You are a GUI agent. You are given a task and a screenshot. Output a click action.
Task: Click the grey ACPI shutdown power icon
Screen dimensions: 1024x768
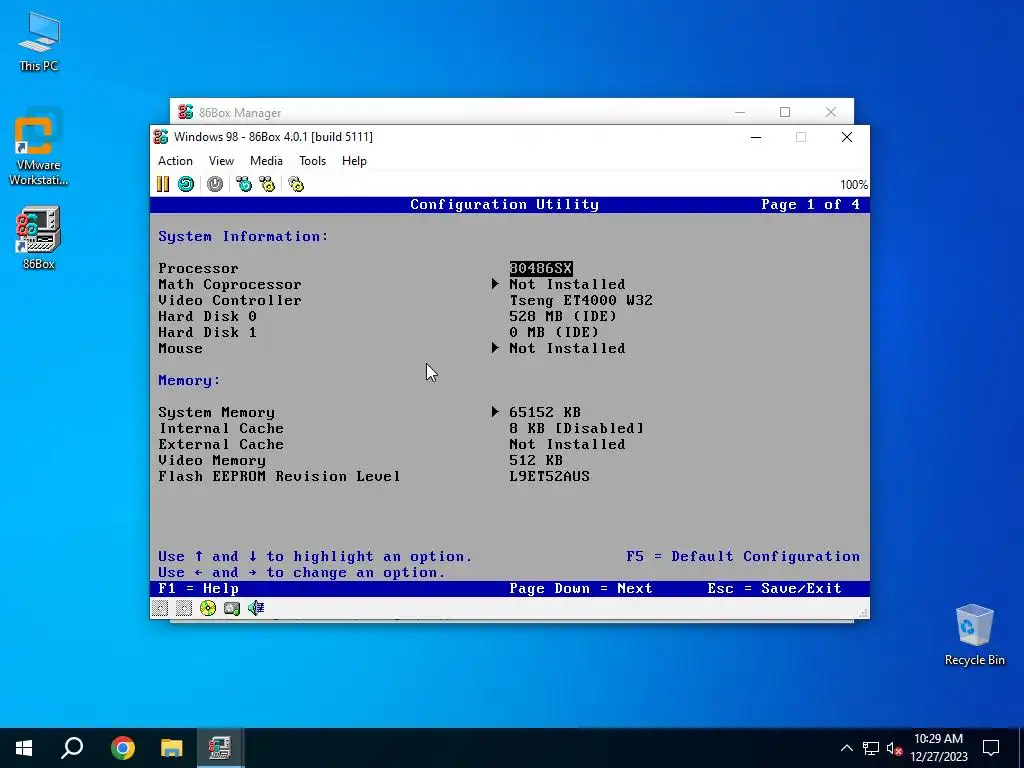215,184
